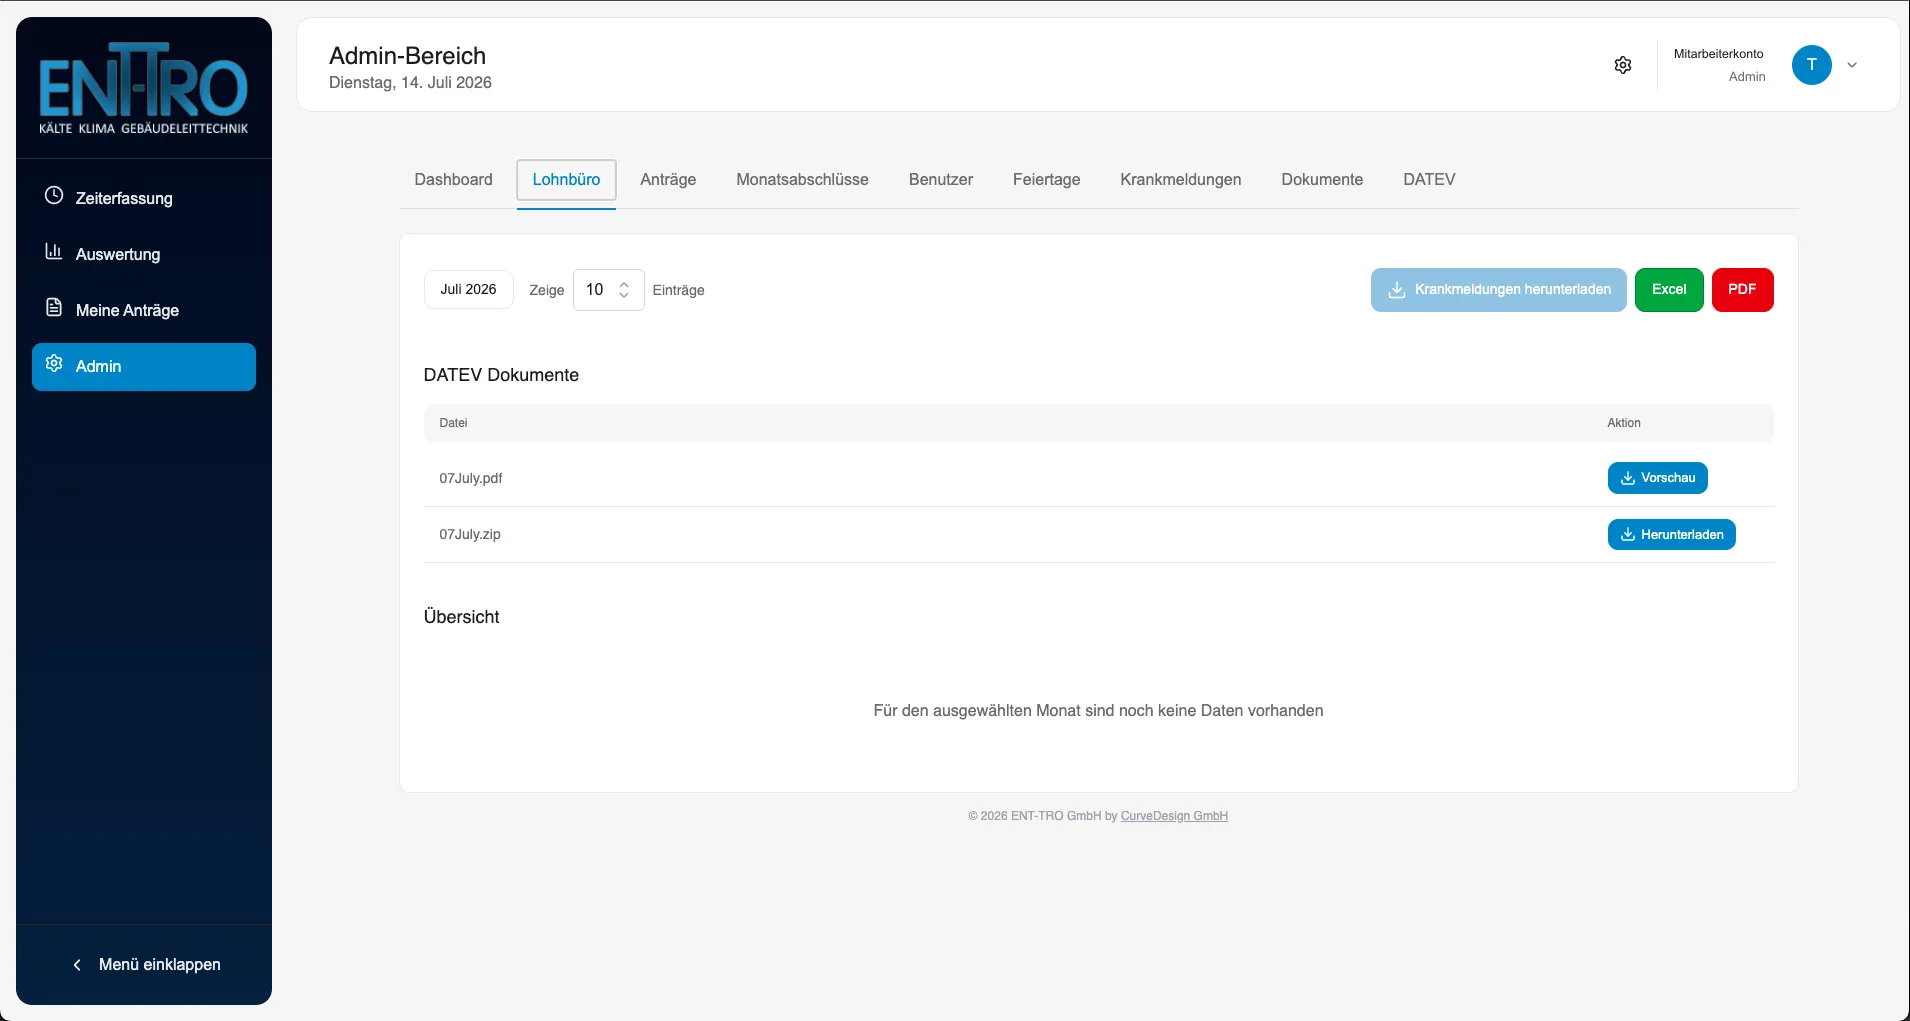Click the gear icon in the Admin sidebar item
1910x1021 pixels.
click(54, 363)
